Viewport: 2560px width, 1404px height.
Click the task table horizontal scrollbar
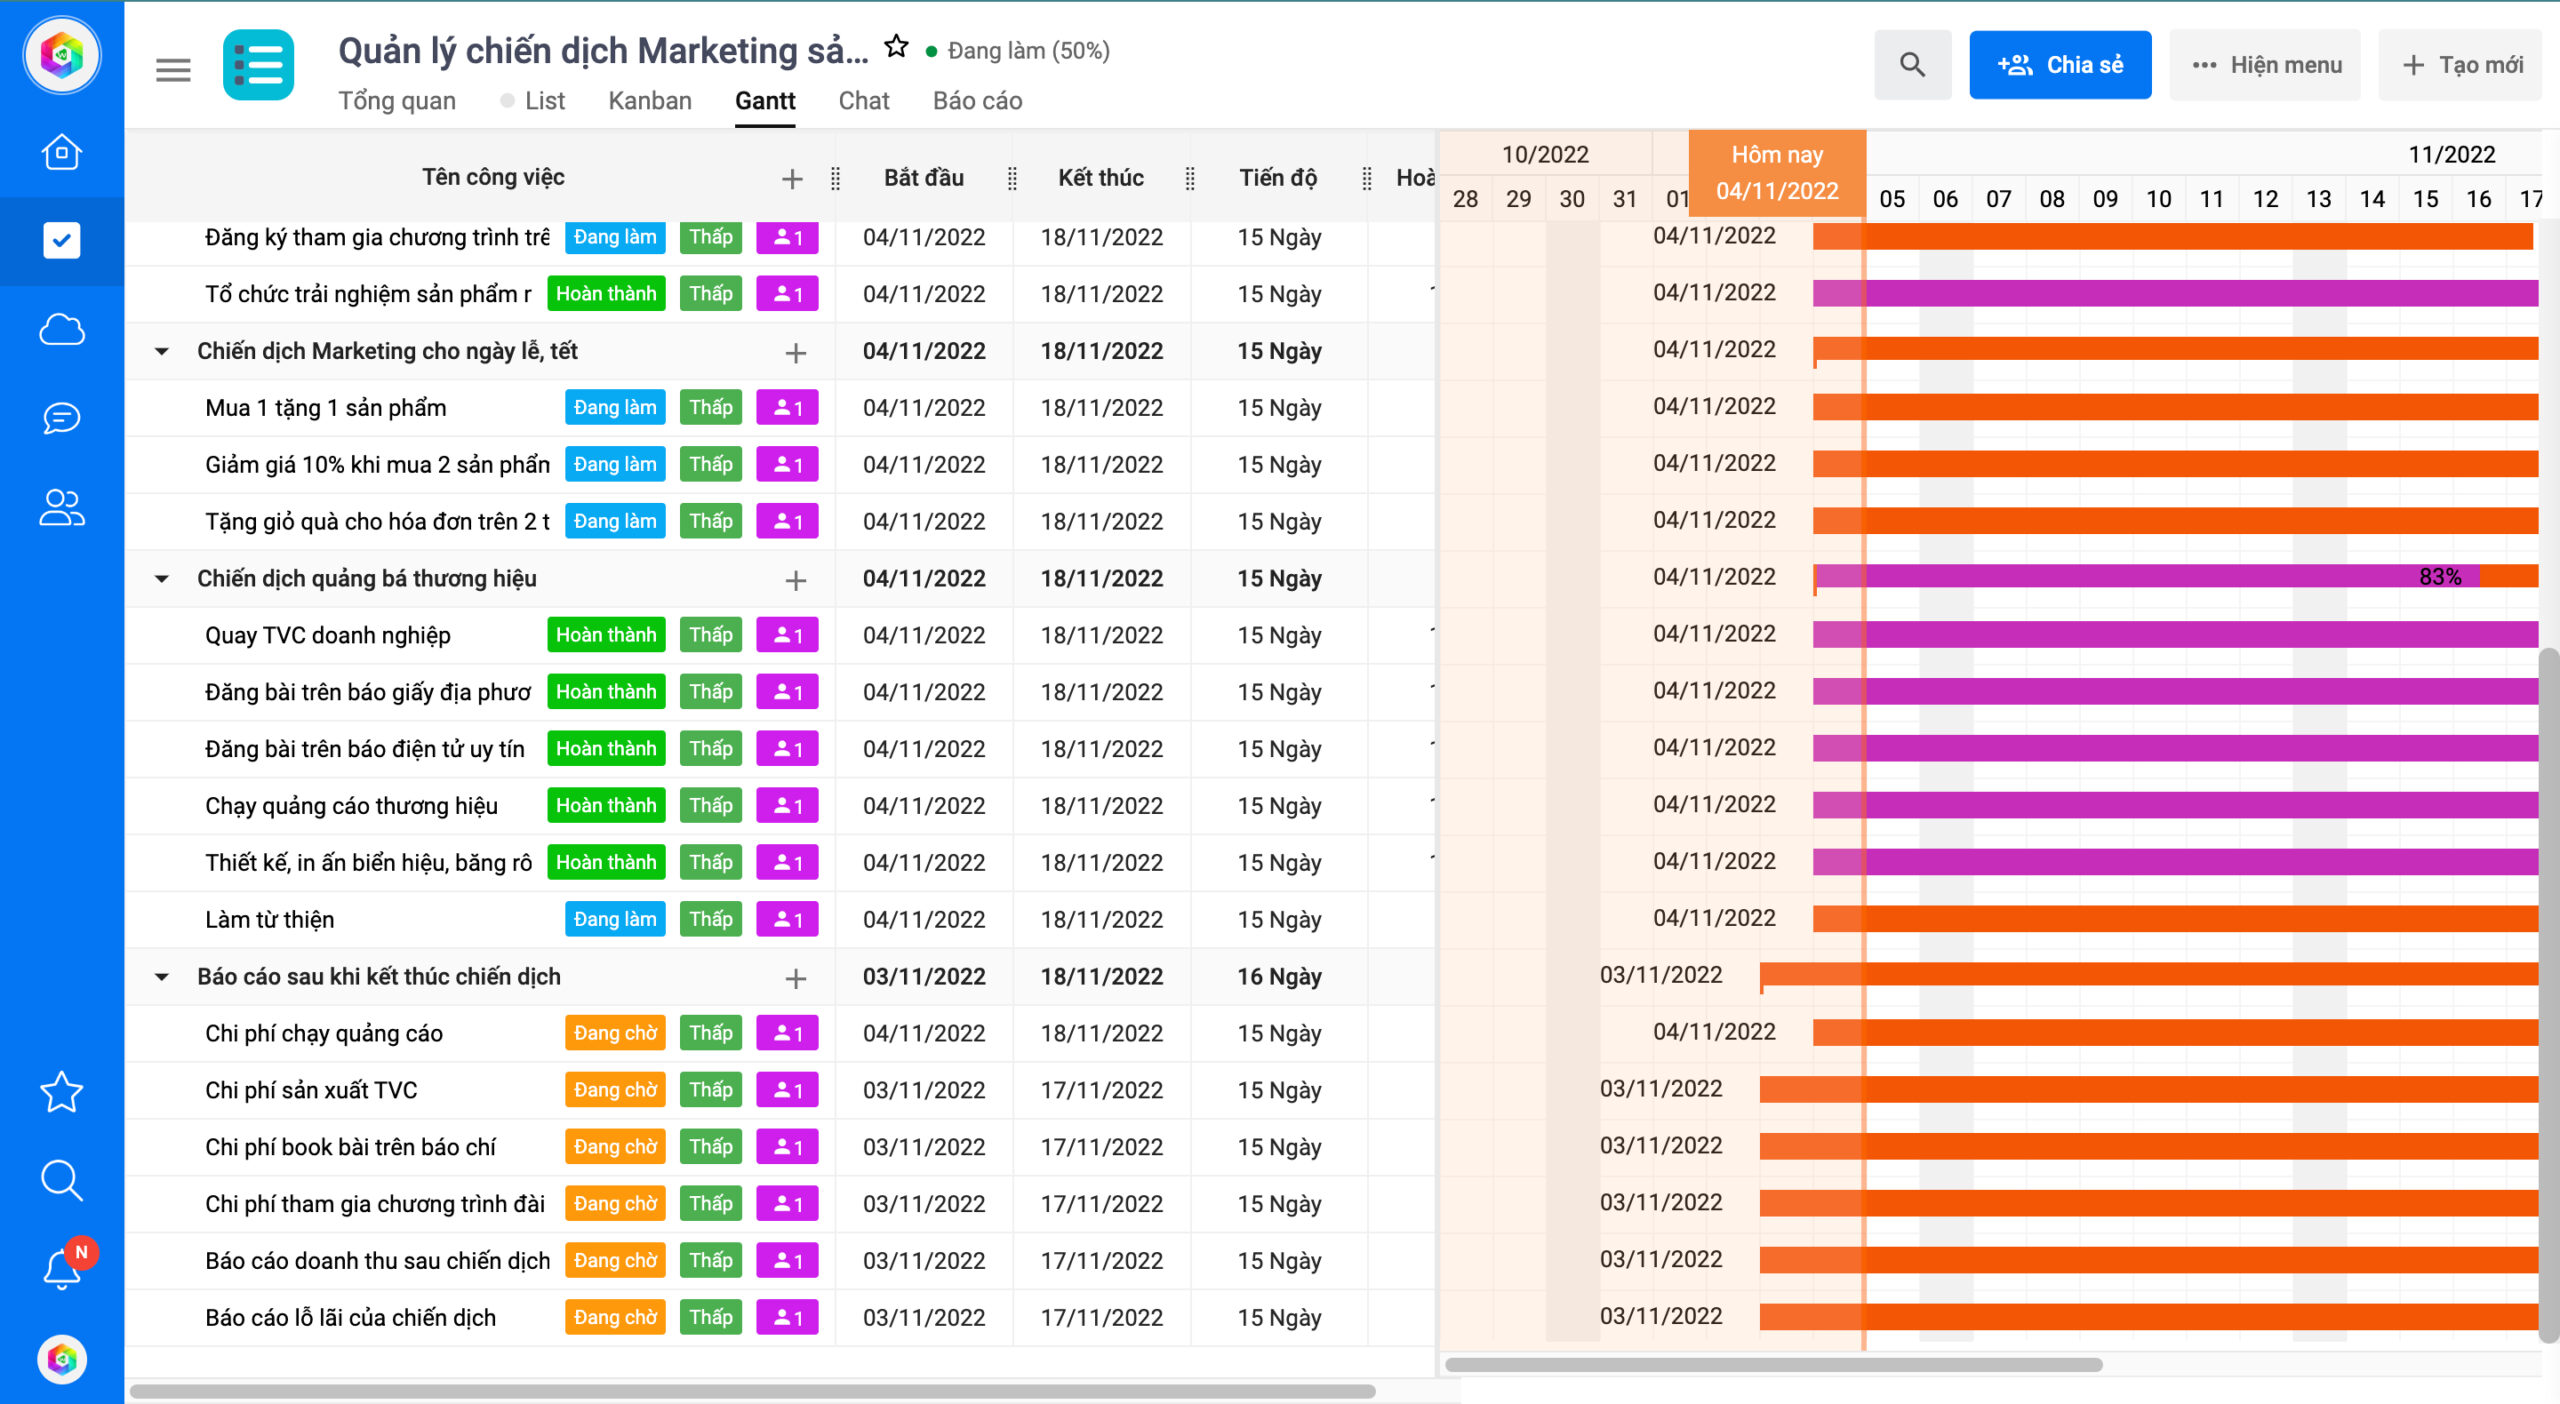[x=752, y=1391]
